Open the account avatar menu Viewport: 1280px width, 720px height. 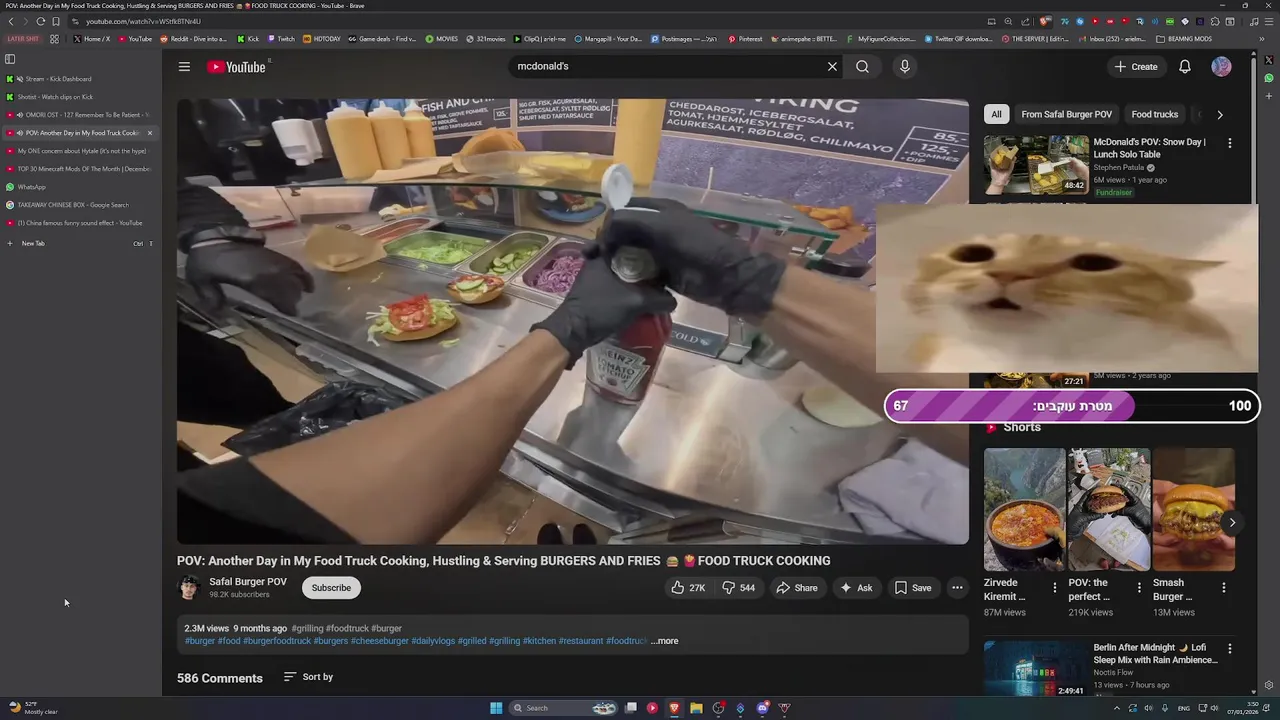[1221, 66]
